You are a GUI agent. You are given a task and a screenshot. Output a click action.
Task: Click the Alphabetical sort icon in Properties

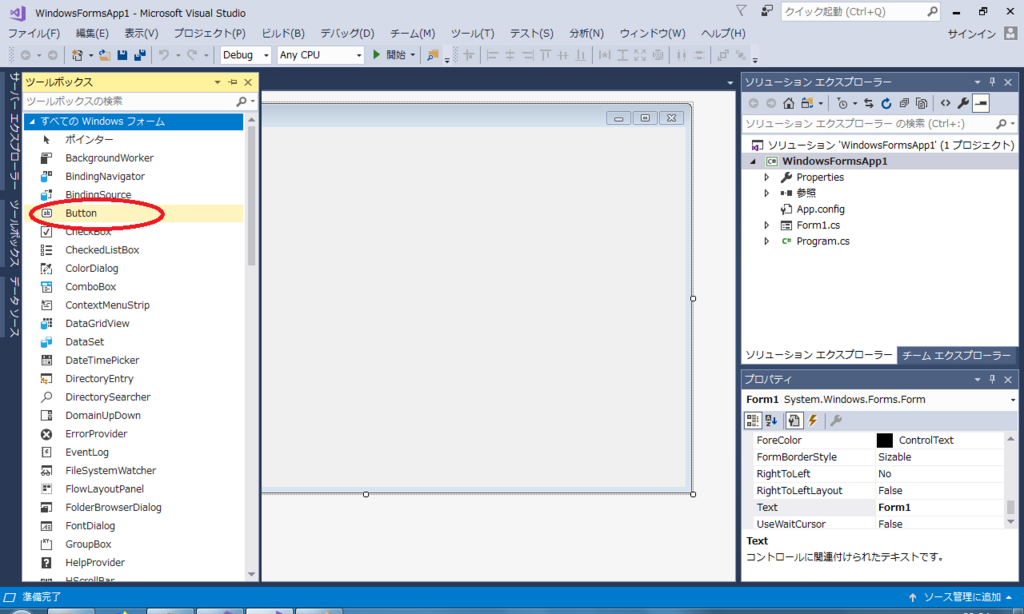pyautogui.click(x=771, y=421)
